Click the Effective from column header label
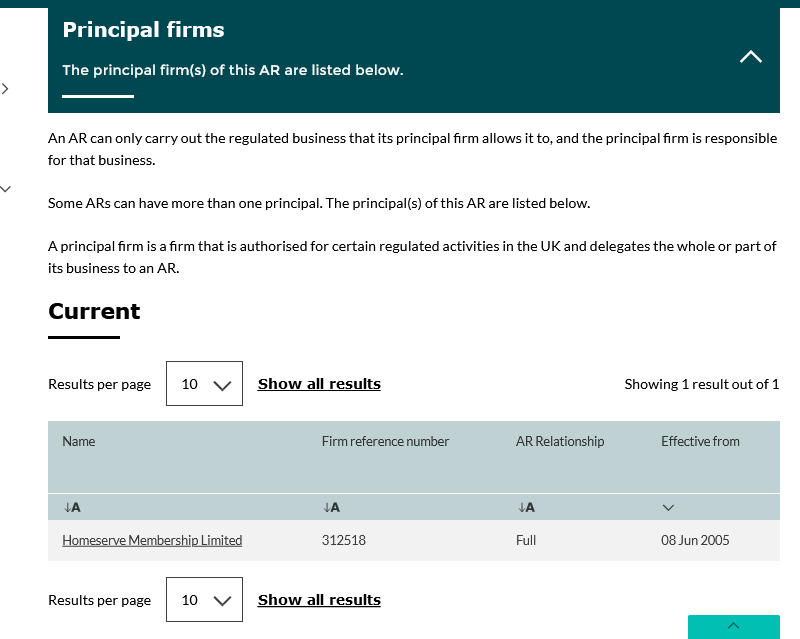 coord(700,441)
